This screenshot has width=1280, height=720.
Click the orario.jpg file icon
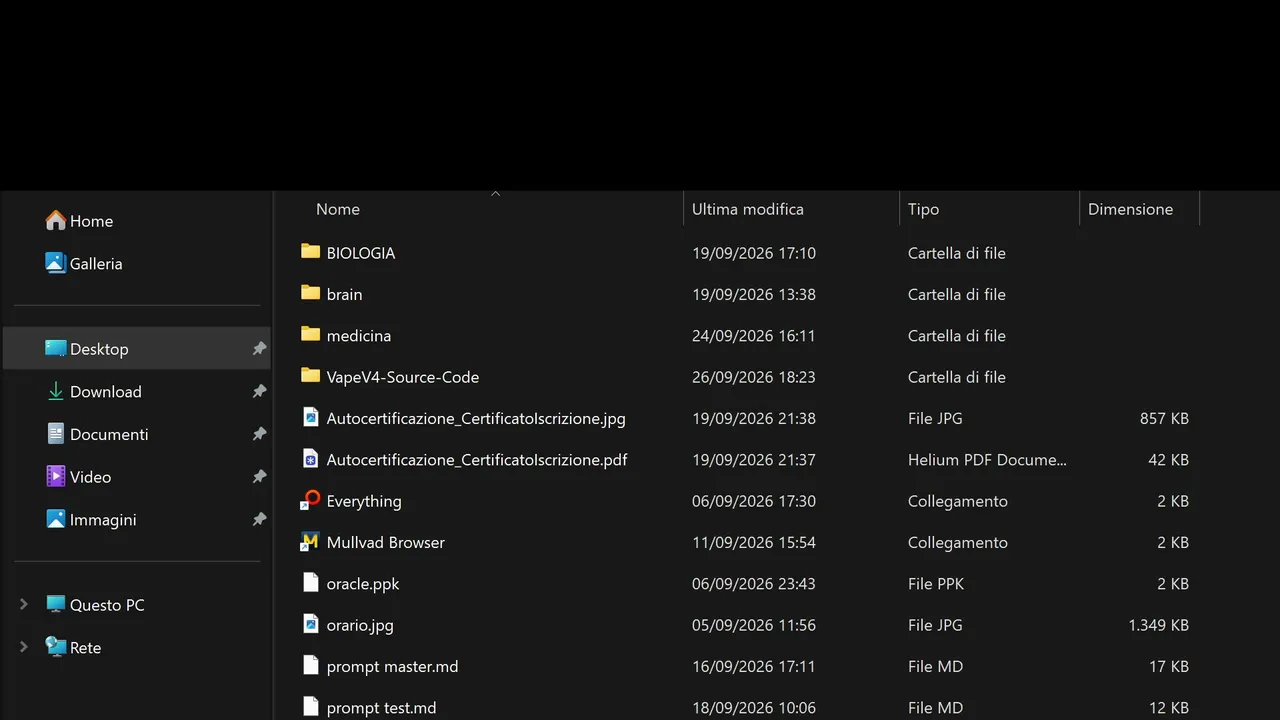(310, 624)
